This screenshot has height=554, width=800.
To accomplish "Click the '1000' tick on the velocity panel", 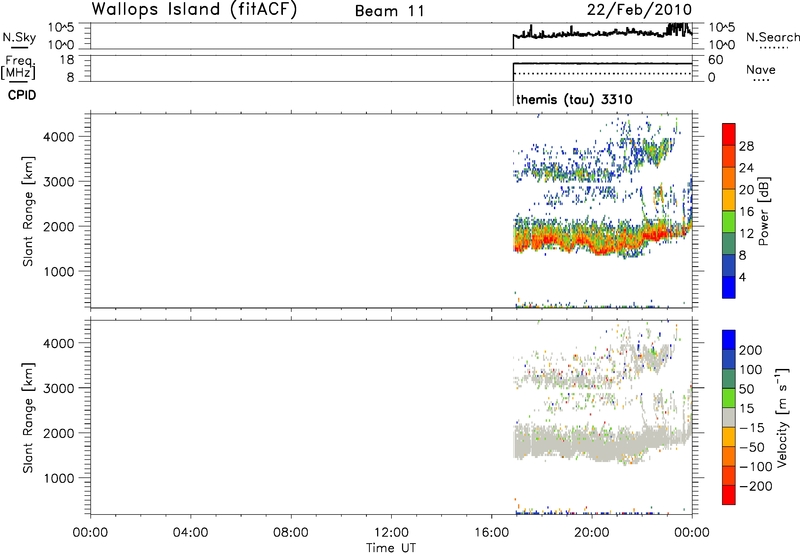I will tap(59, 478).
